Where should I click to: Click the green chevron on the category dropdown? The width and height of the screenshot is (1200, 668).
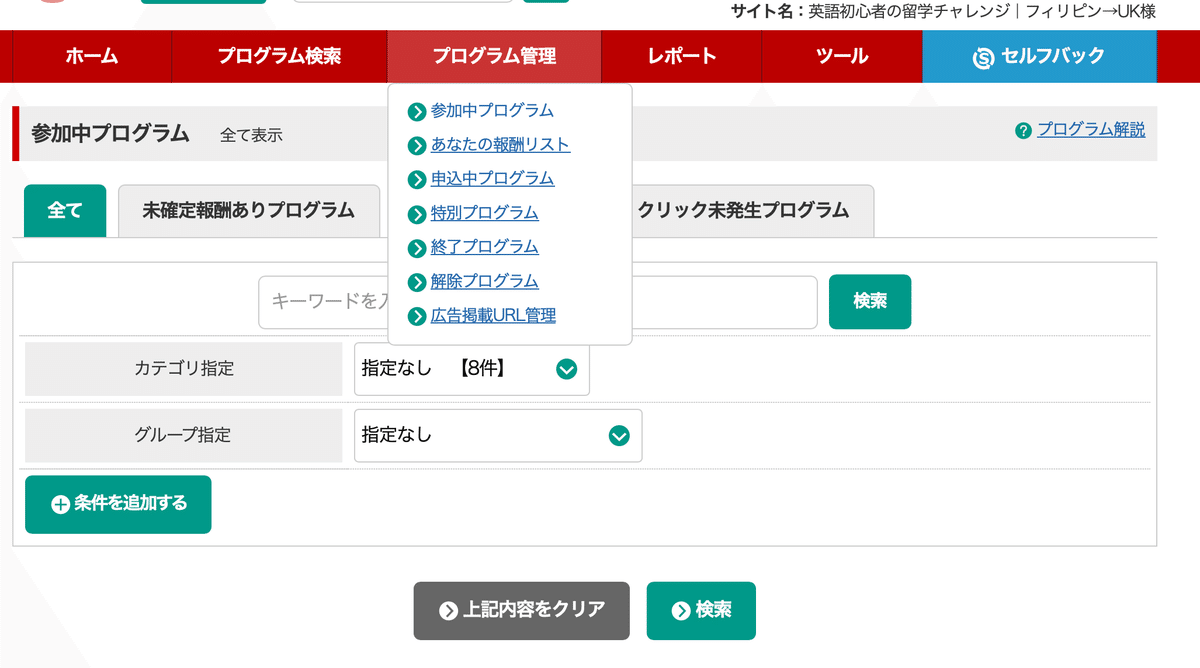click(566, 369)
